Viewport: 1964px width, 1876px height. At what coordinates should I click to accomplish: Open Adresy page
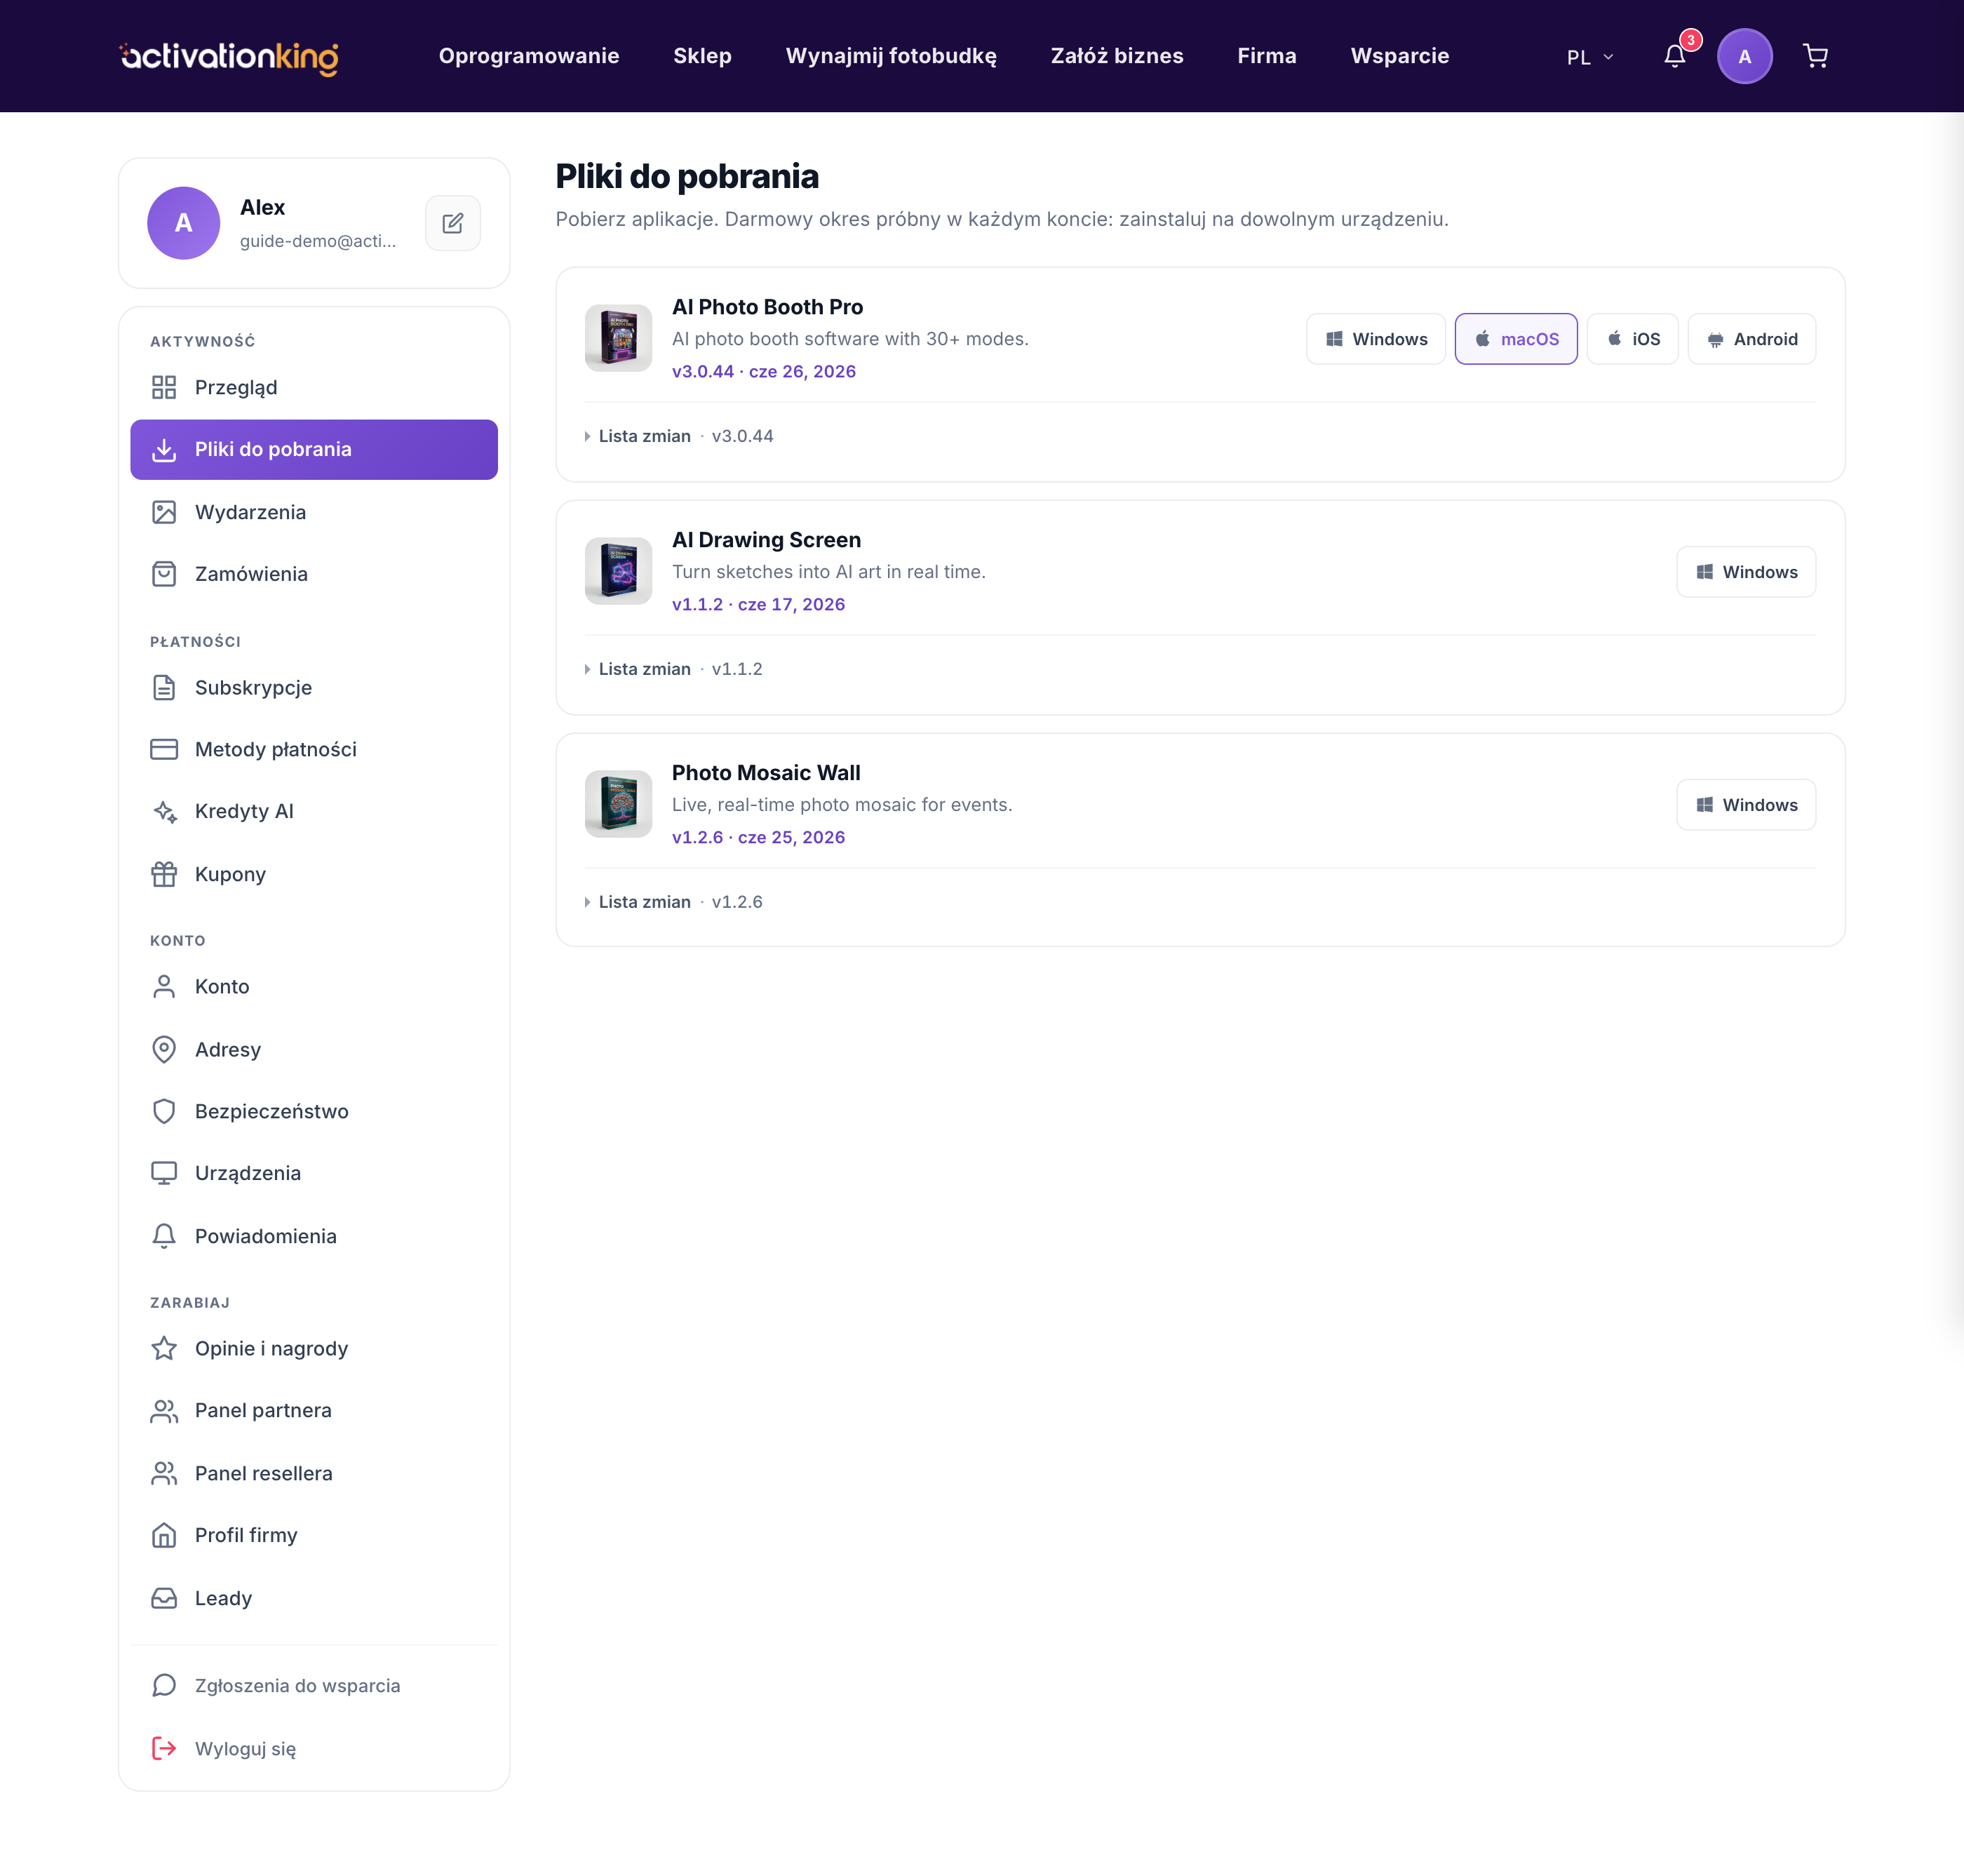tap(314, 1049)
